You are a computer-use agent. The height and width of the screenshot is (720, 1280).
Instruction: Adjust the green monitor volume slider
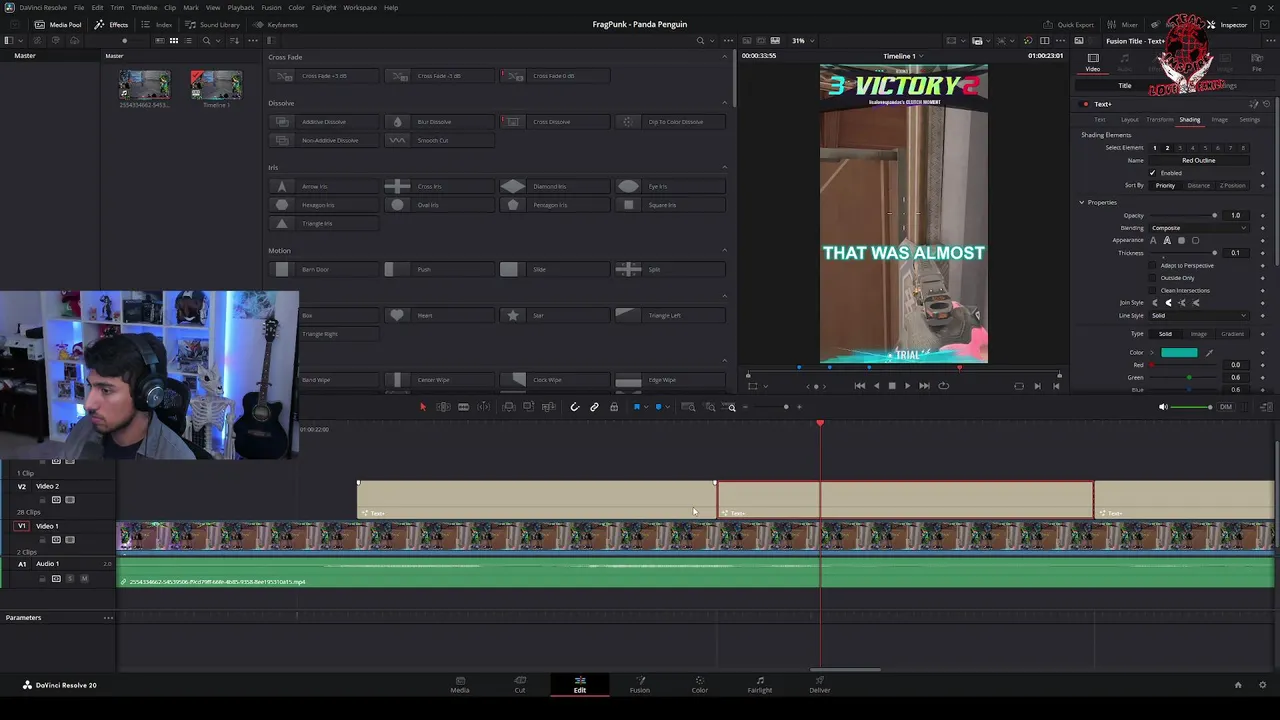1192,407
